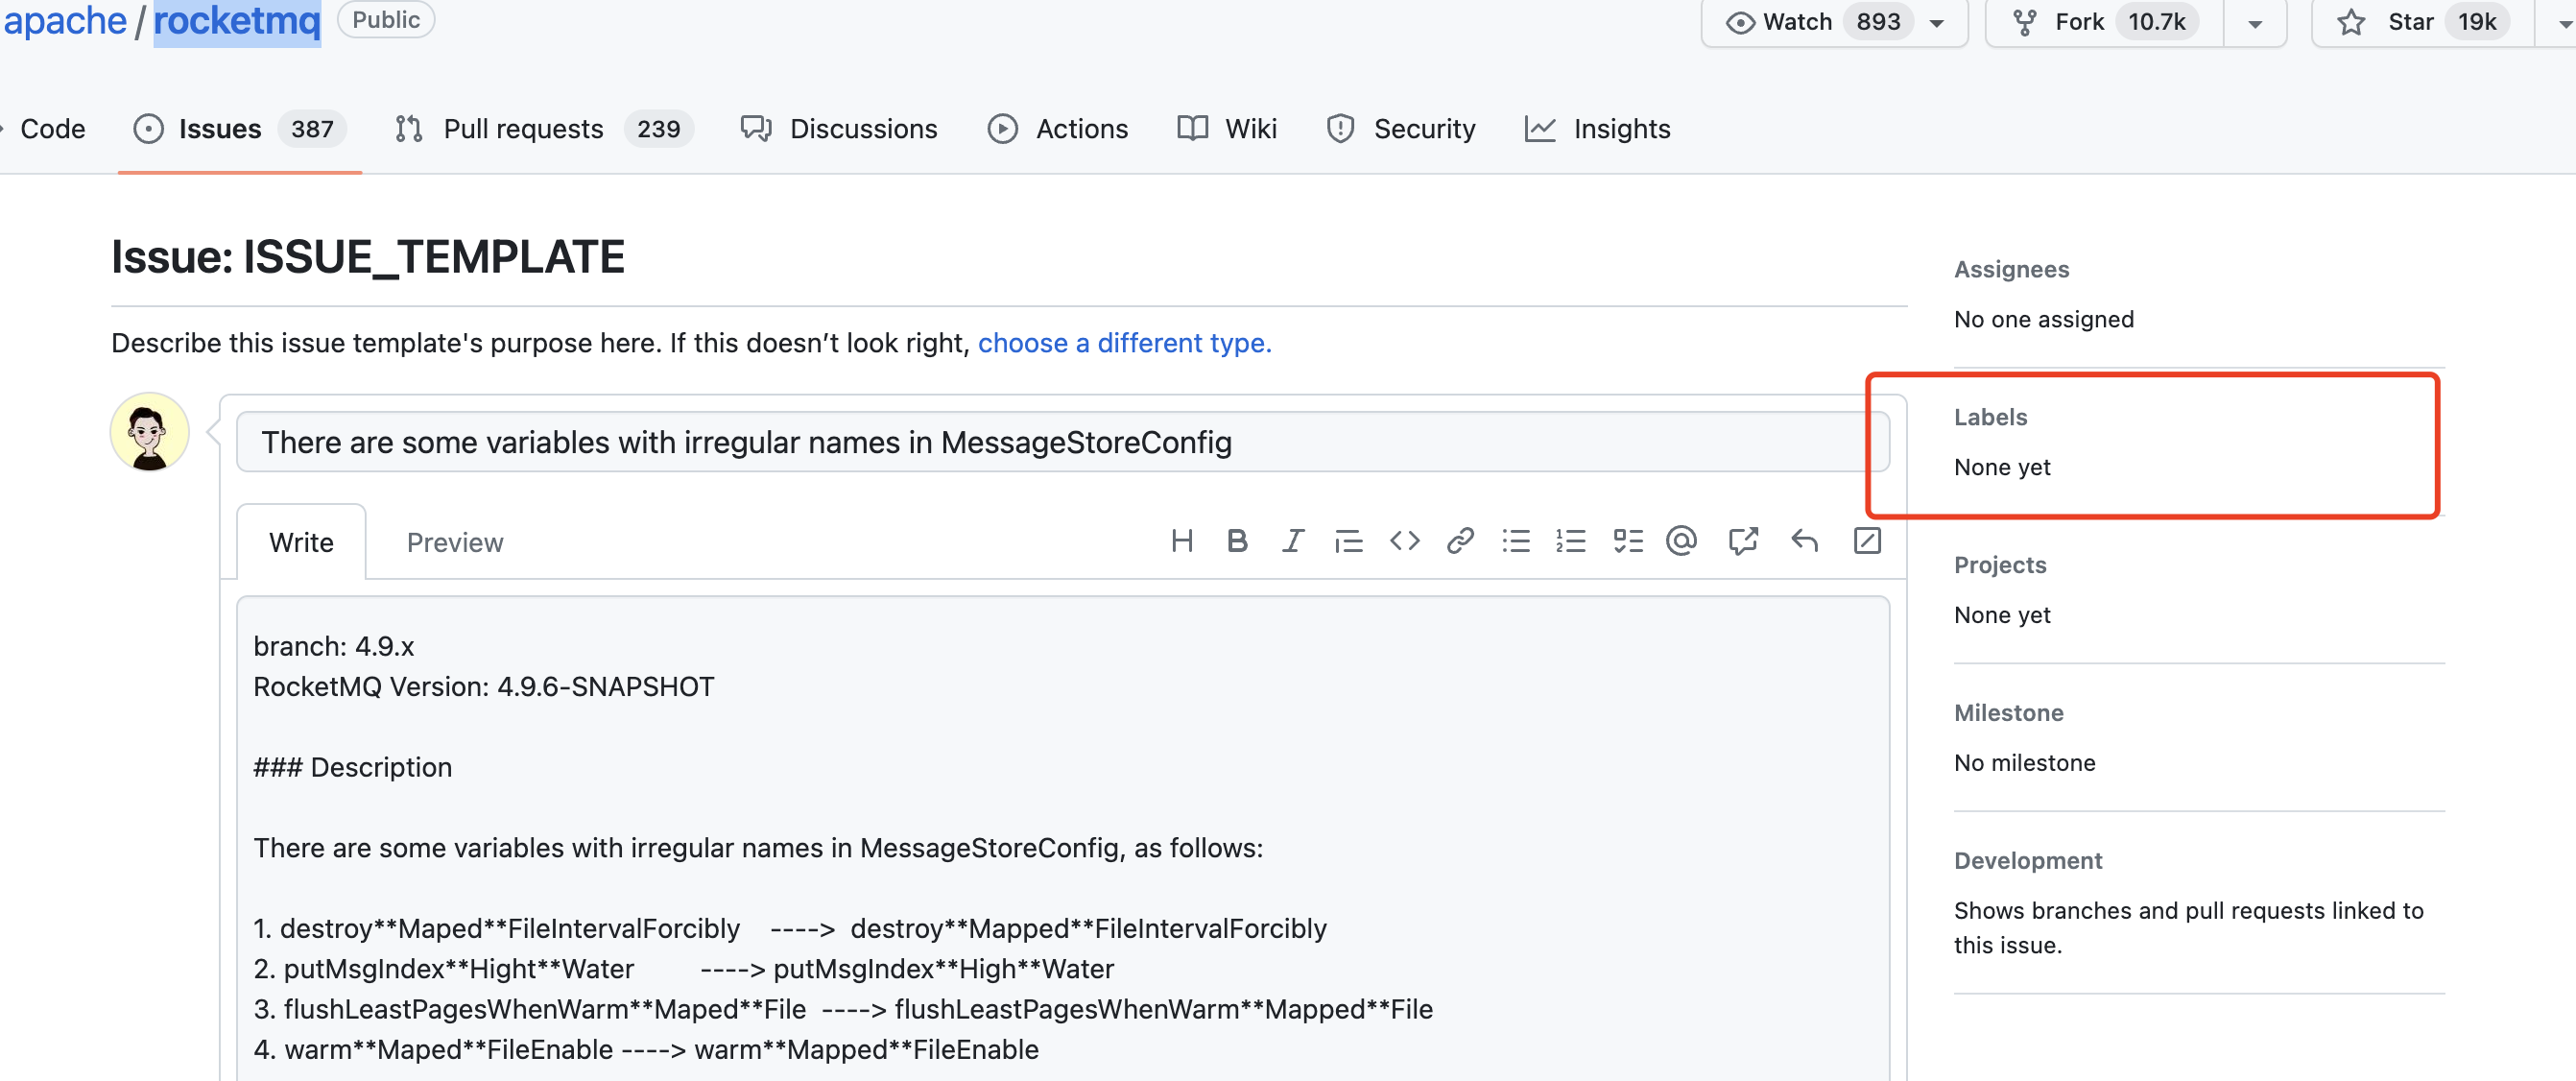2576x1081 pixels.
Task: Click in the issue body text area
Action: (1062, 838)
